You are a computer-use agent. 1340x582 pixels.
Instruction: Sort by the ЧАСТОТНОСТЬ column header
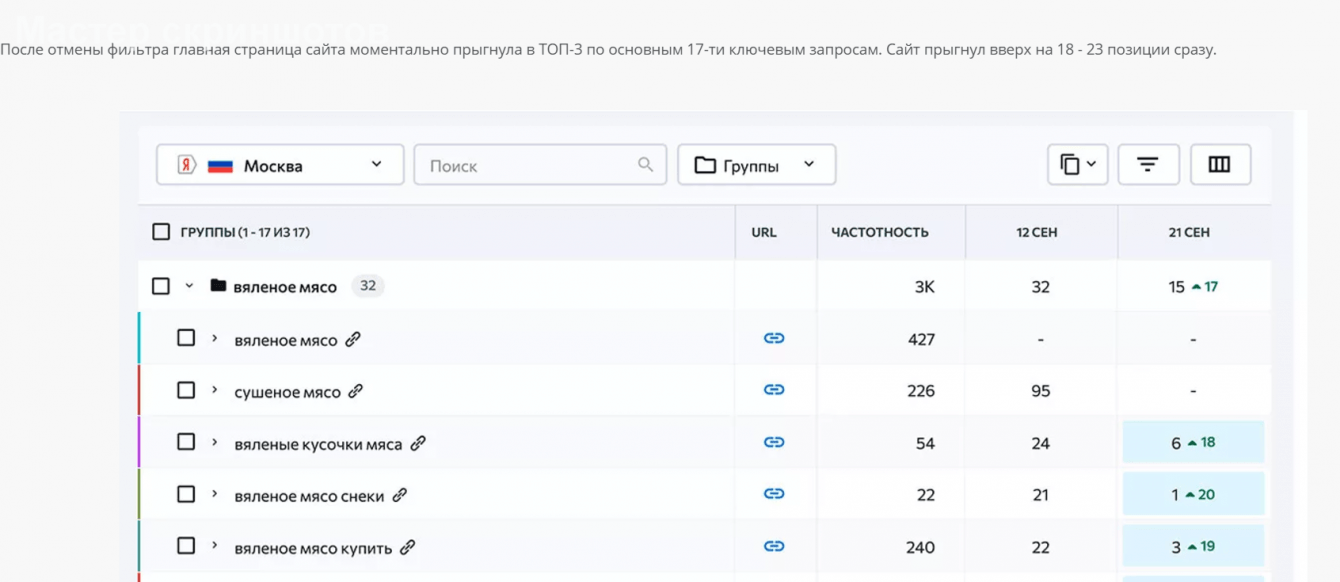click(x=880, y=232)
